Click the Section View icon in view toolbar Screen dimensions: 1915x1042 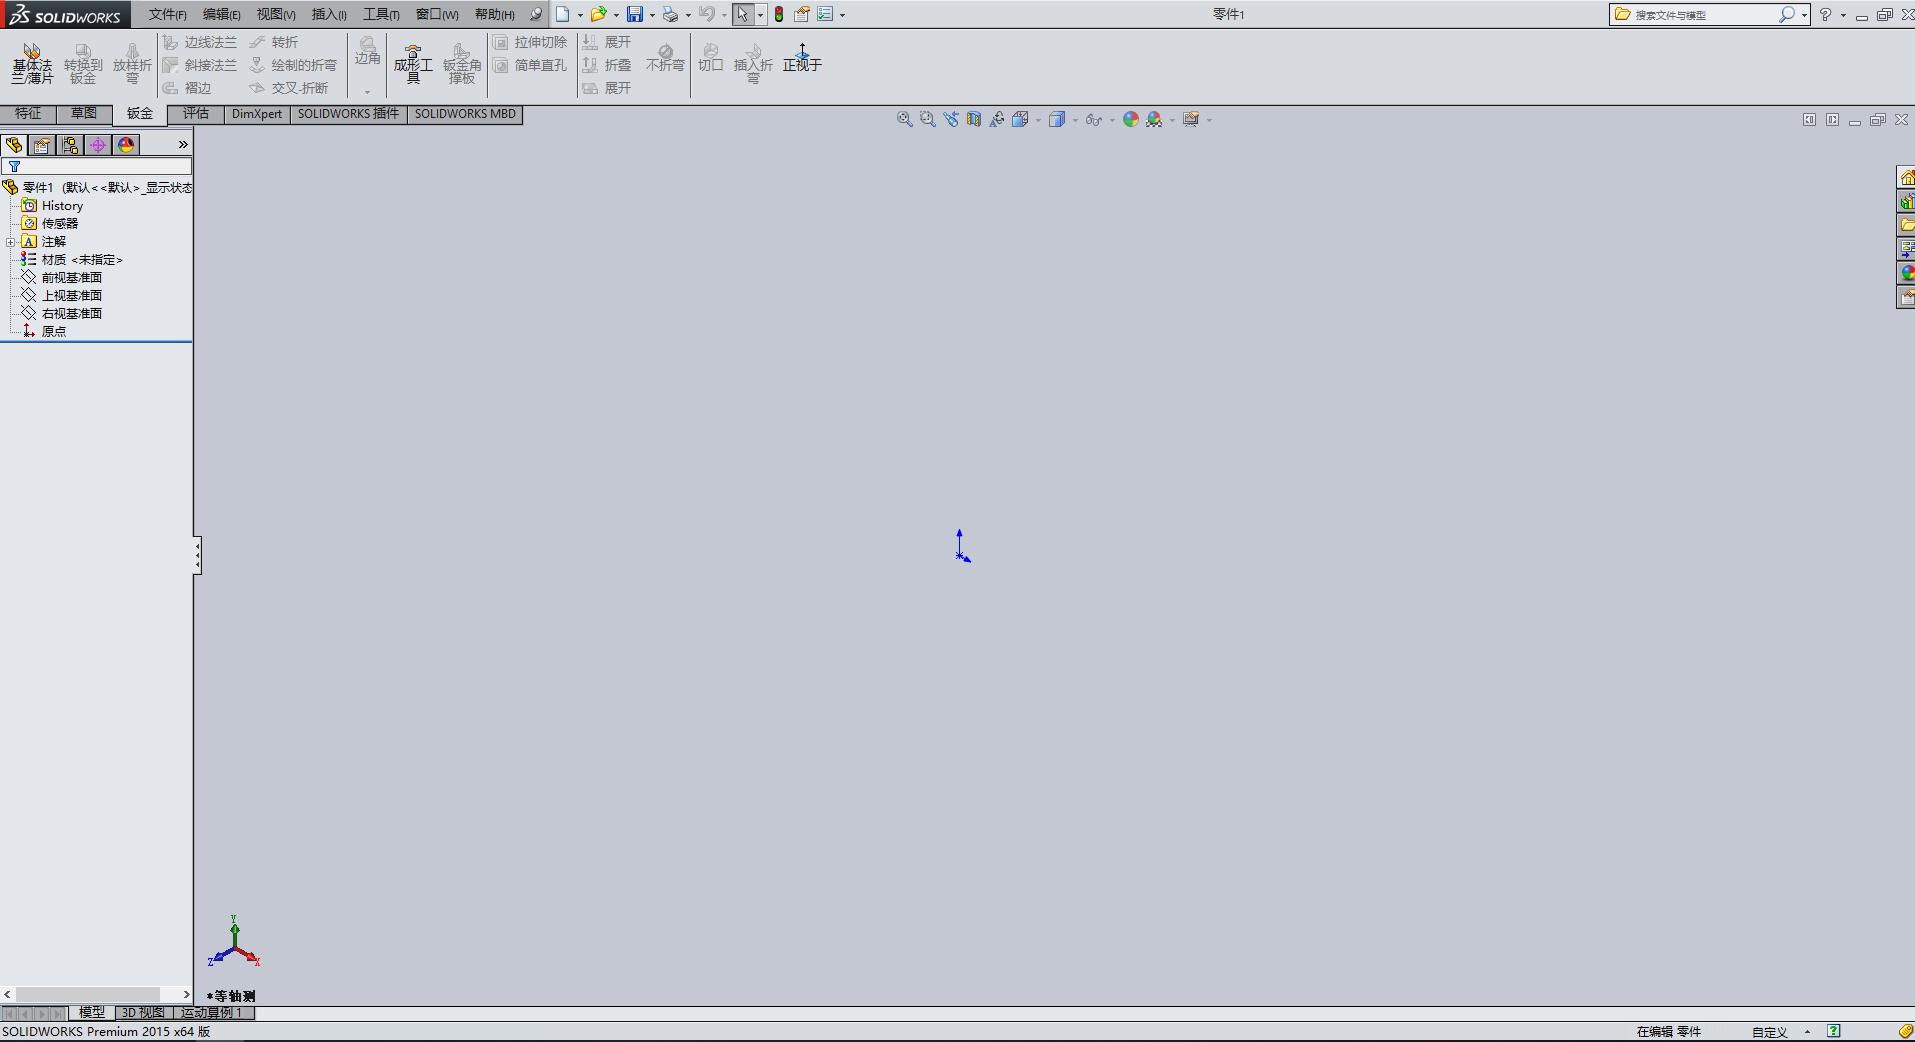click(974, 119)
